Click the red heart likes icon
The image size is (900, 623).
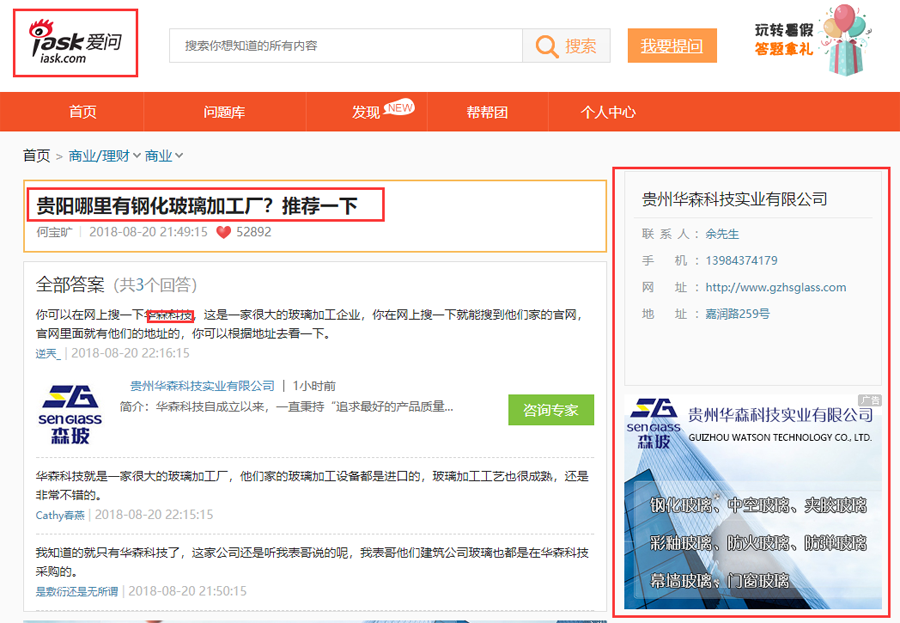coord(223,232)
